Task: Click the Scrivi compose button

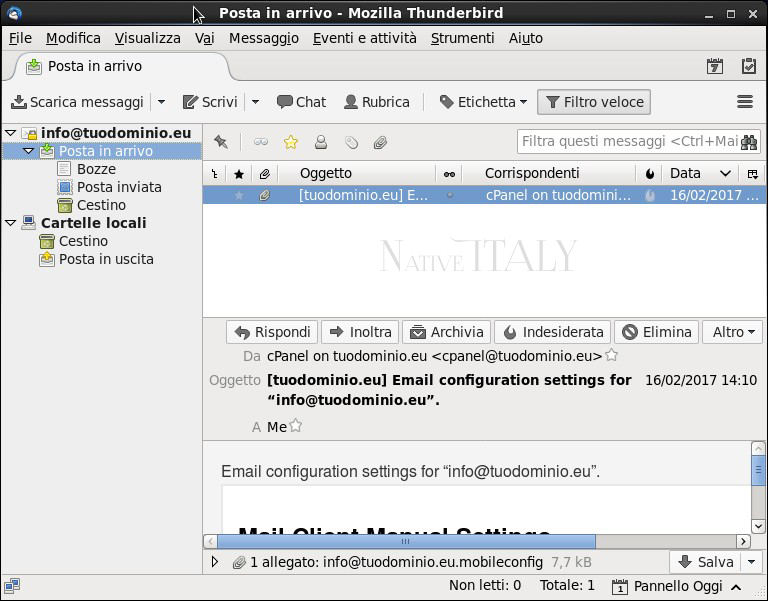Action: [x=210, y=102]
